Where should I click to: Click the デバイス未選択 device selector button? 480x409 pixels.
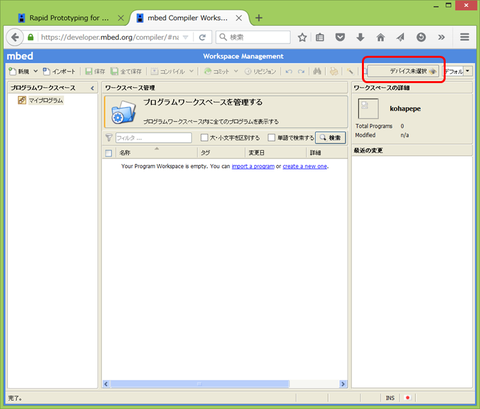(x=403, y=71)
